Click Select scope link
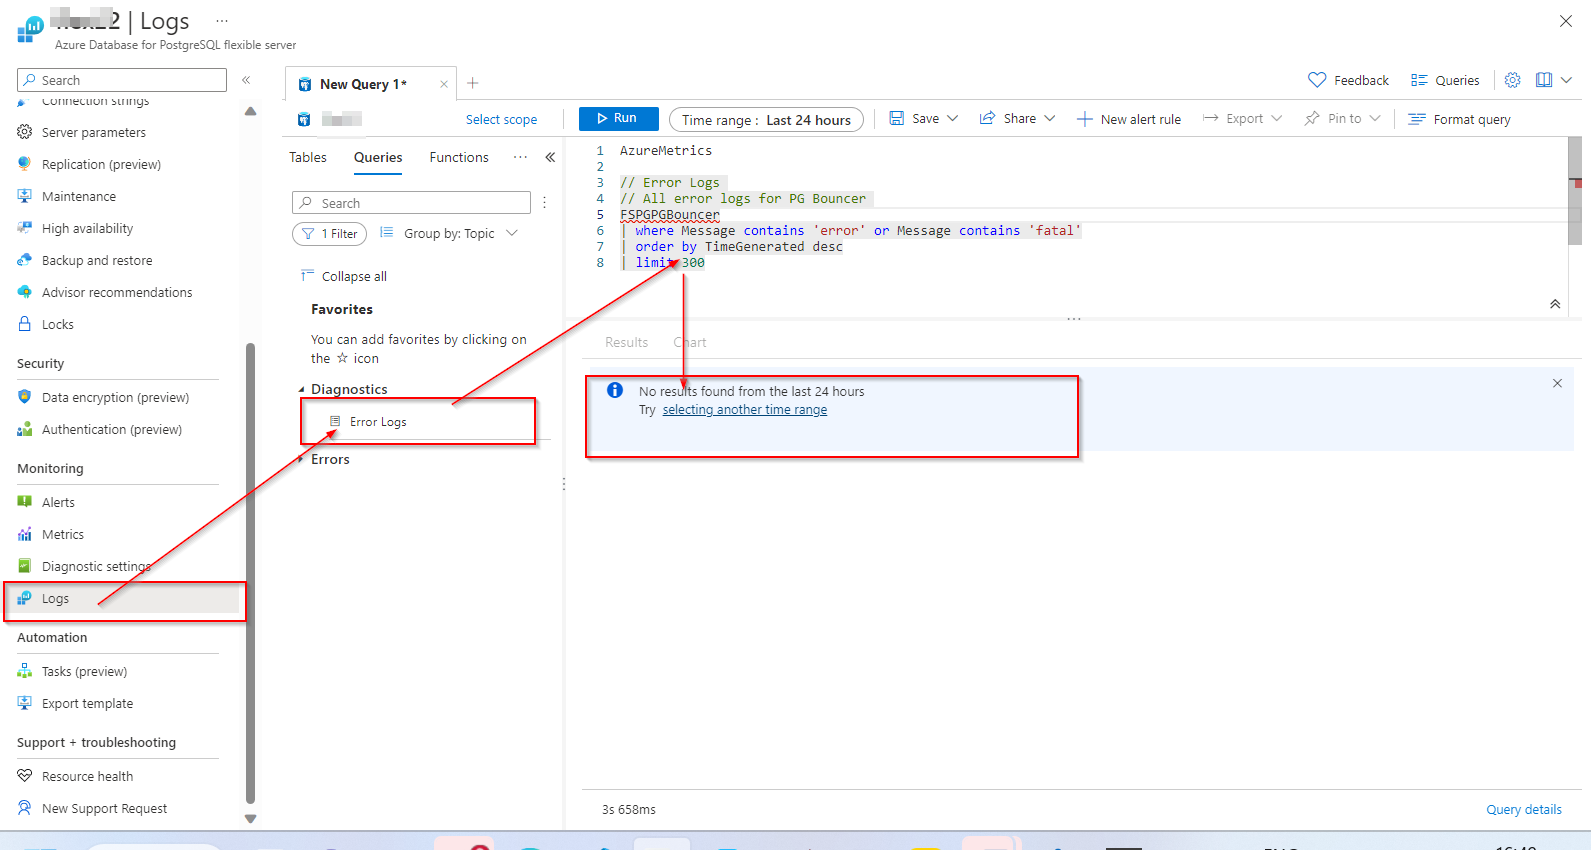 501,119
